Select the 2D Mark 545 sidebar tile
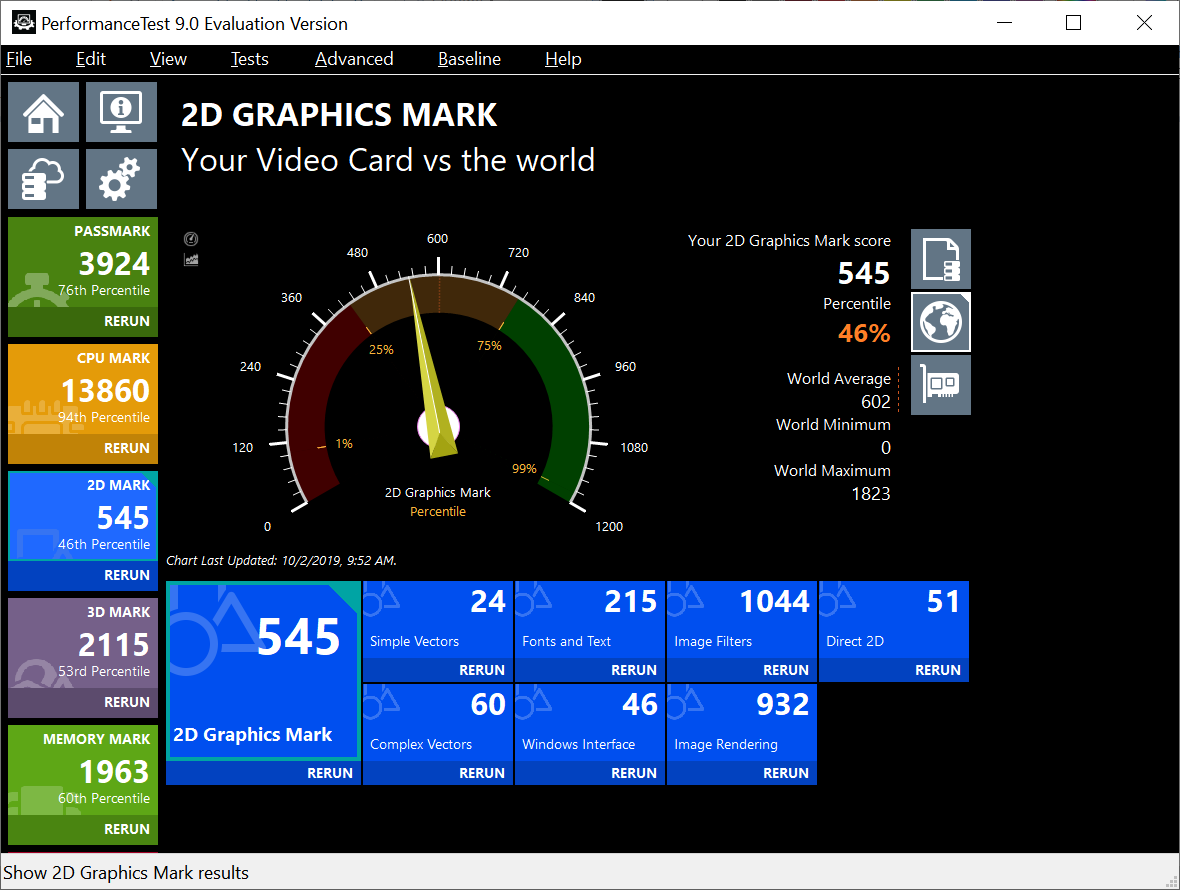 83,516
